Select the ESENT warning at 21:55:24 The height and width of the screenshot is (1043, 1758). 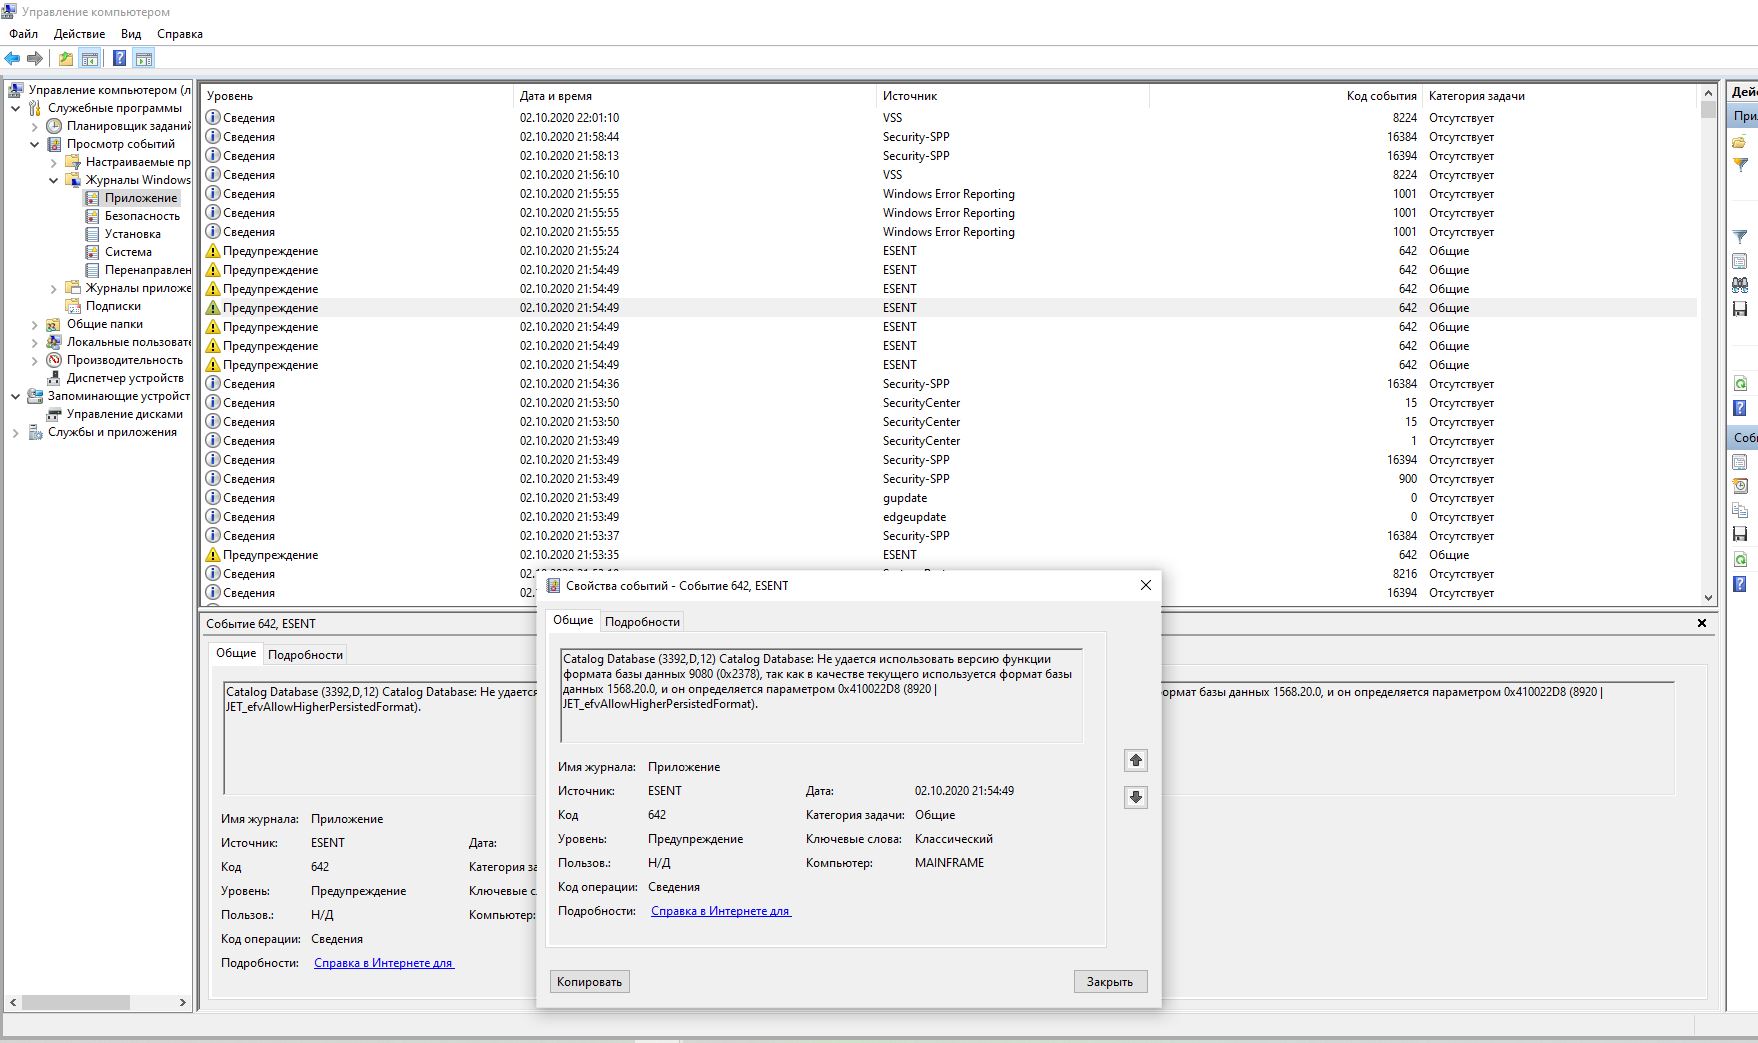[949, 251]
